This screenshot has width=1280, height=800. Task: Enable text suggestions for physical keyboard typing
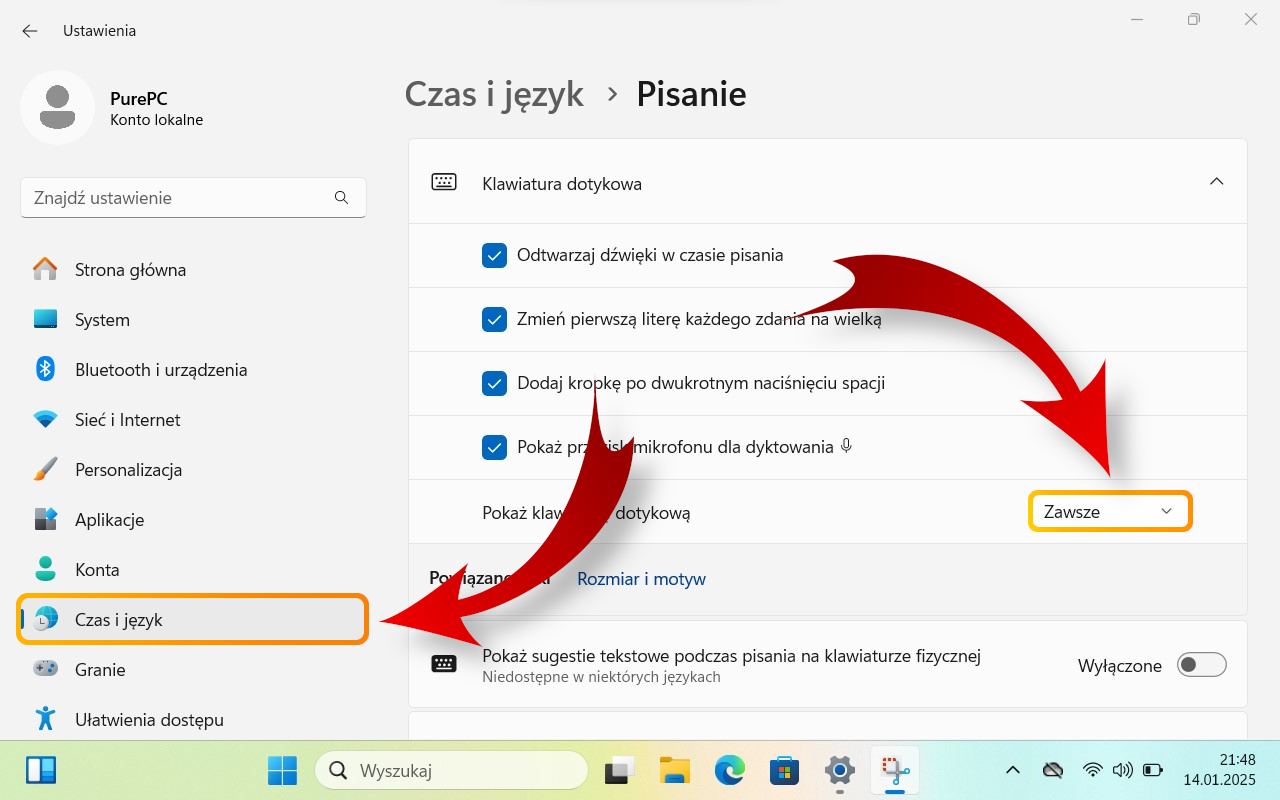click(1201, 664)
